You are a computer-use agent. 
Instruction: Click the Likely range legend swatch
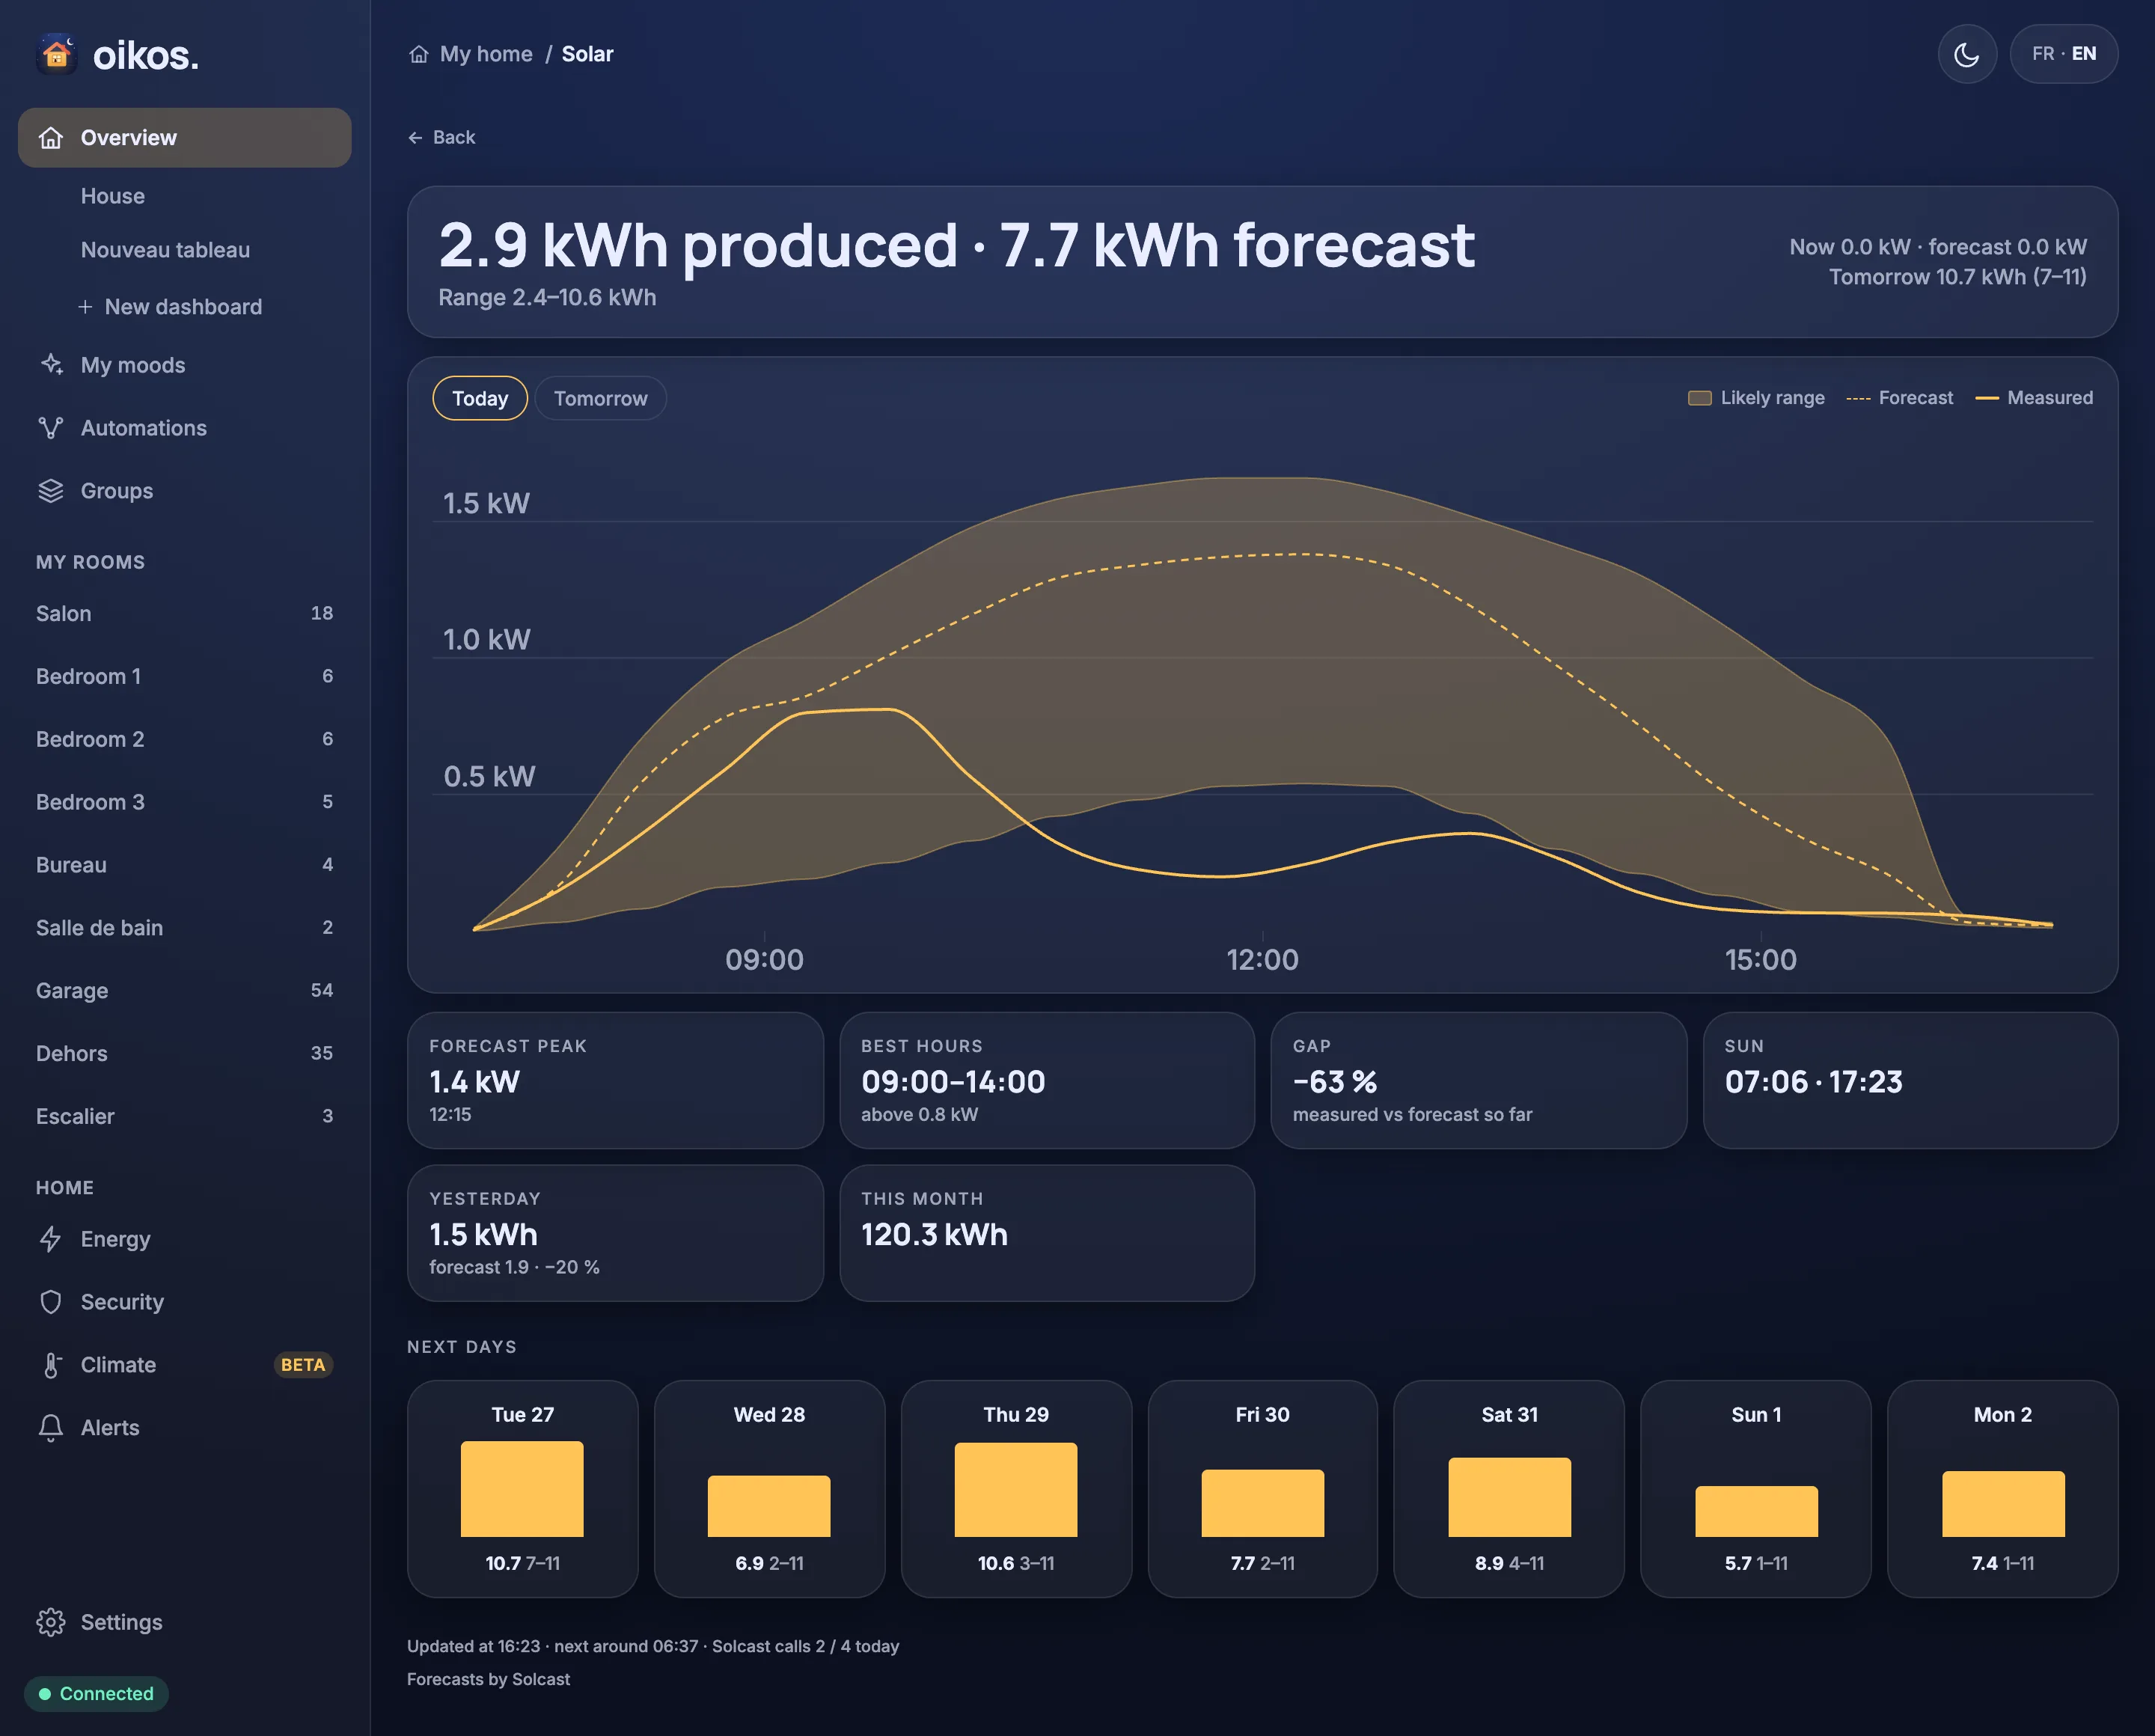(x=1700, y=398)
